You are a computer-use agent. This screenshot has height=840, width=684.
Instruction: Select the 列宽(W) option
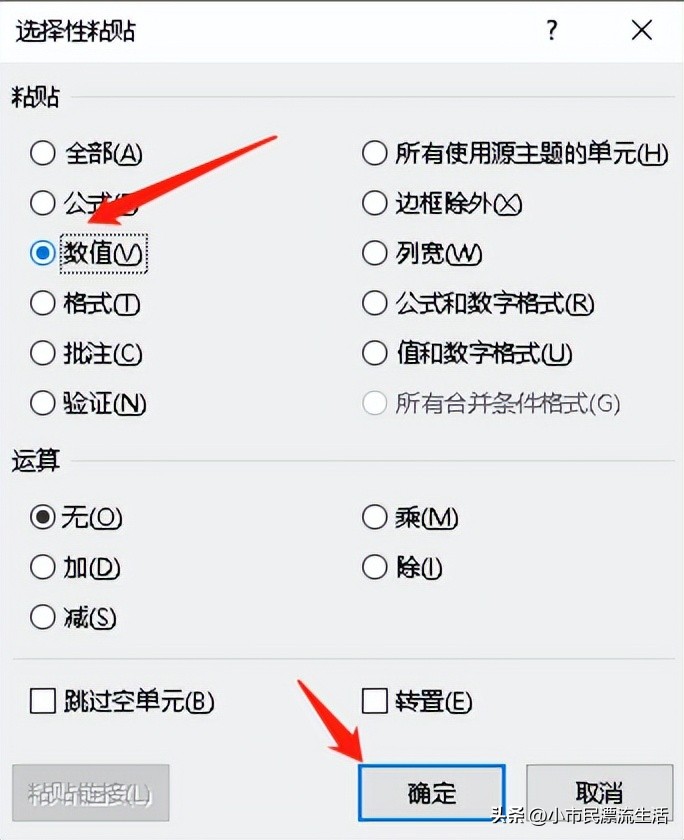(x=374, y=254)
